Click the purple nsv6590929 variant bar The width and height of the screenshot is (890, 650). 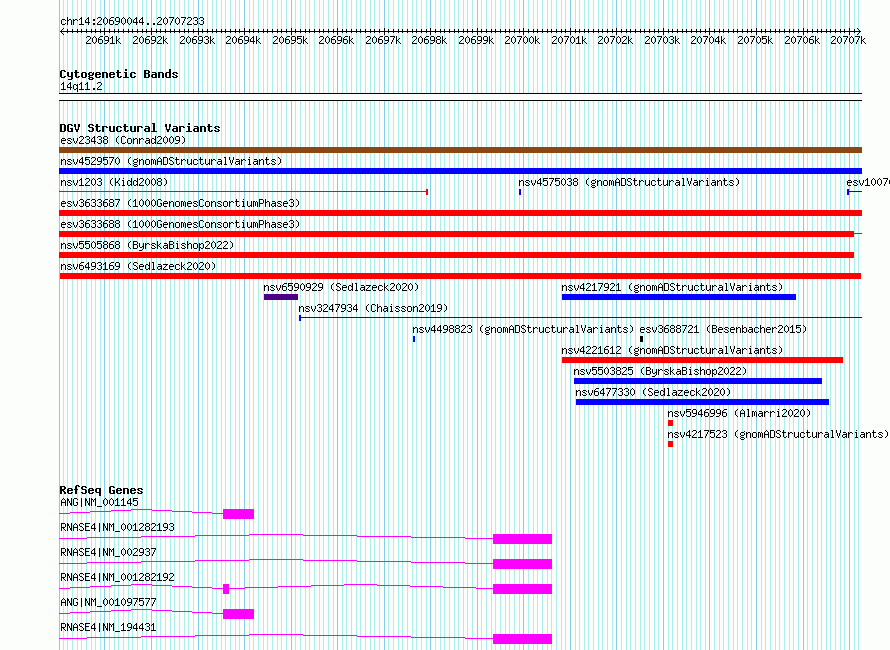click(x=280, y=297)
